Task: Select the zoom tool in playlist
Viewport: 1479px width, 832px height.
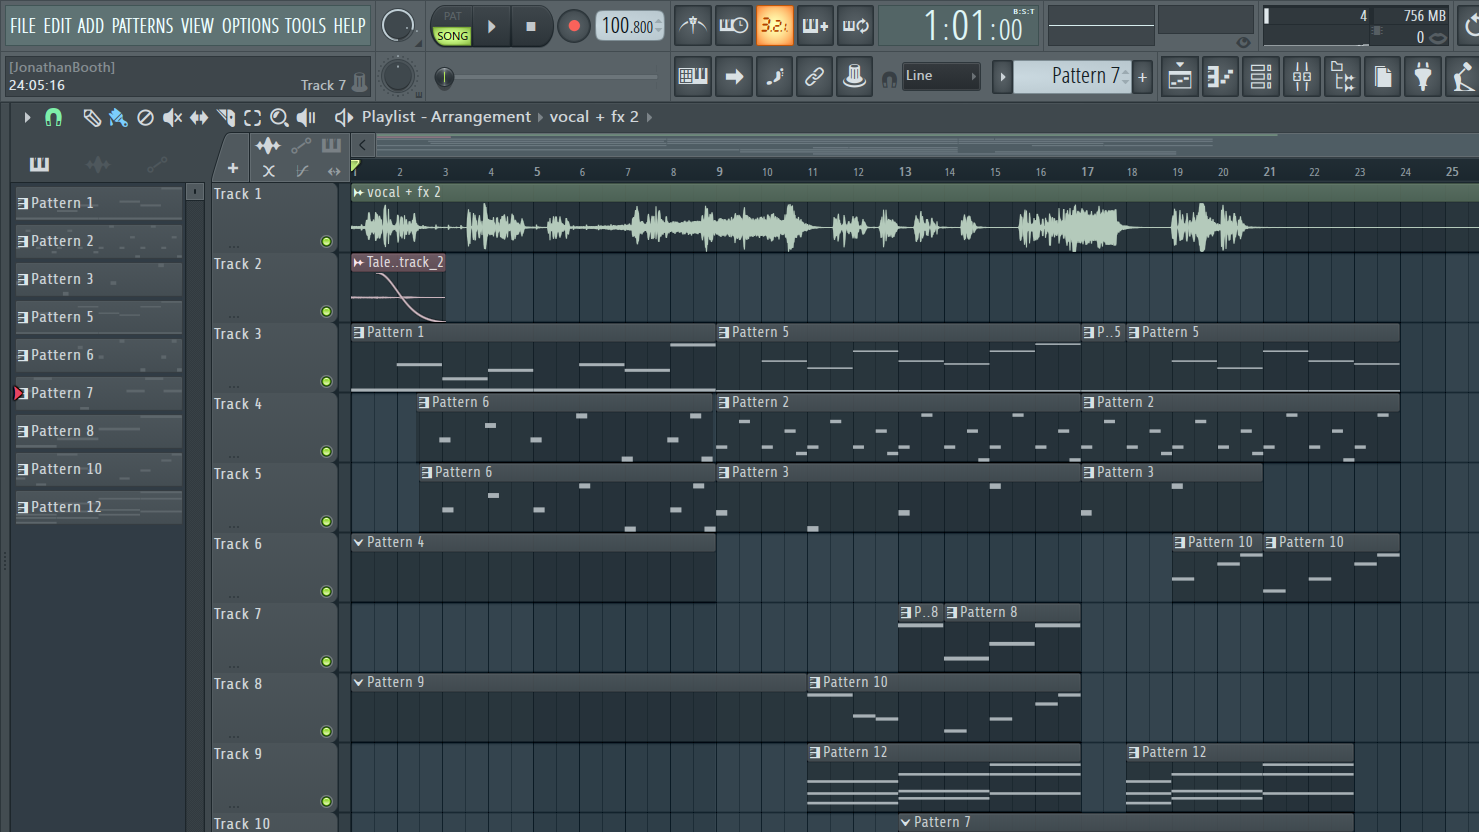Action: 279,118
